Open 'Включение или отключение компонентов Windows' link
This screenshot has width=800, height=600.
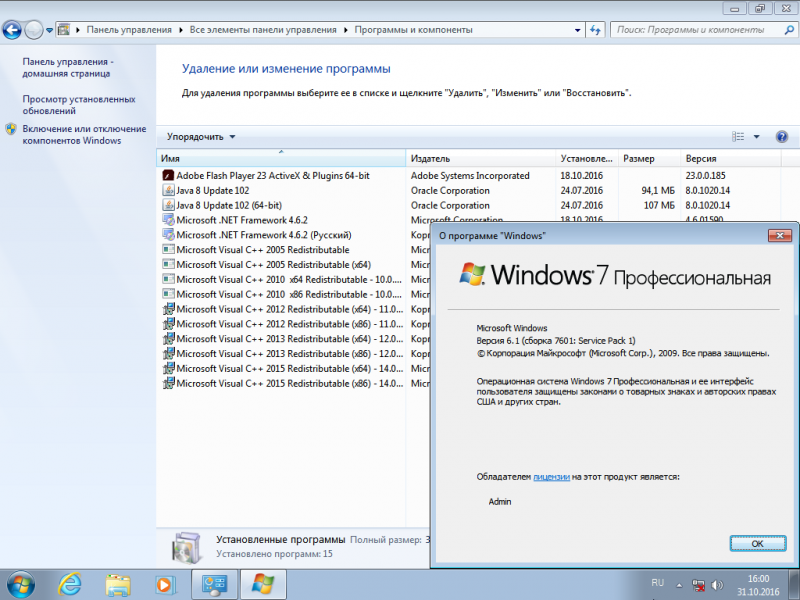(x=84, y=135)
